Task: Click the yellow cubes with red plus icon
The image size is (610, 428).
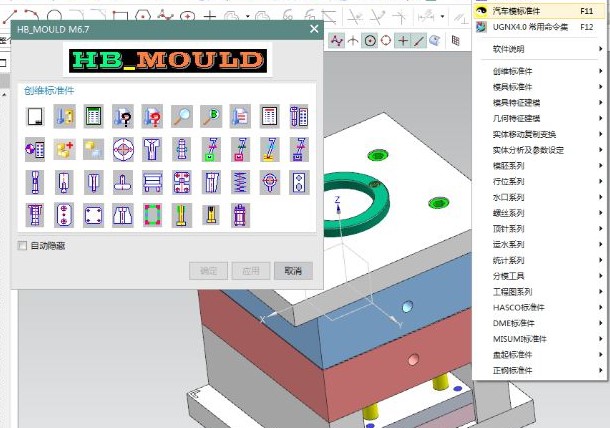Action: (x=64, y=149)
